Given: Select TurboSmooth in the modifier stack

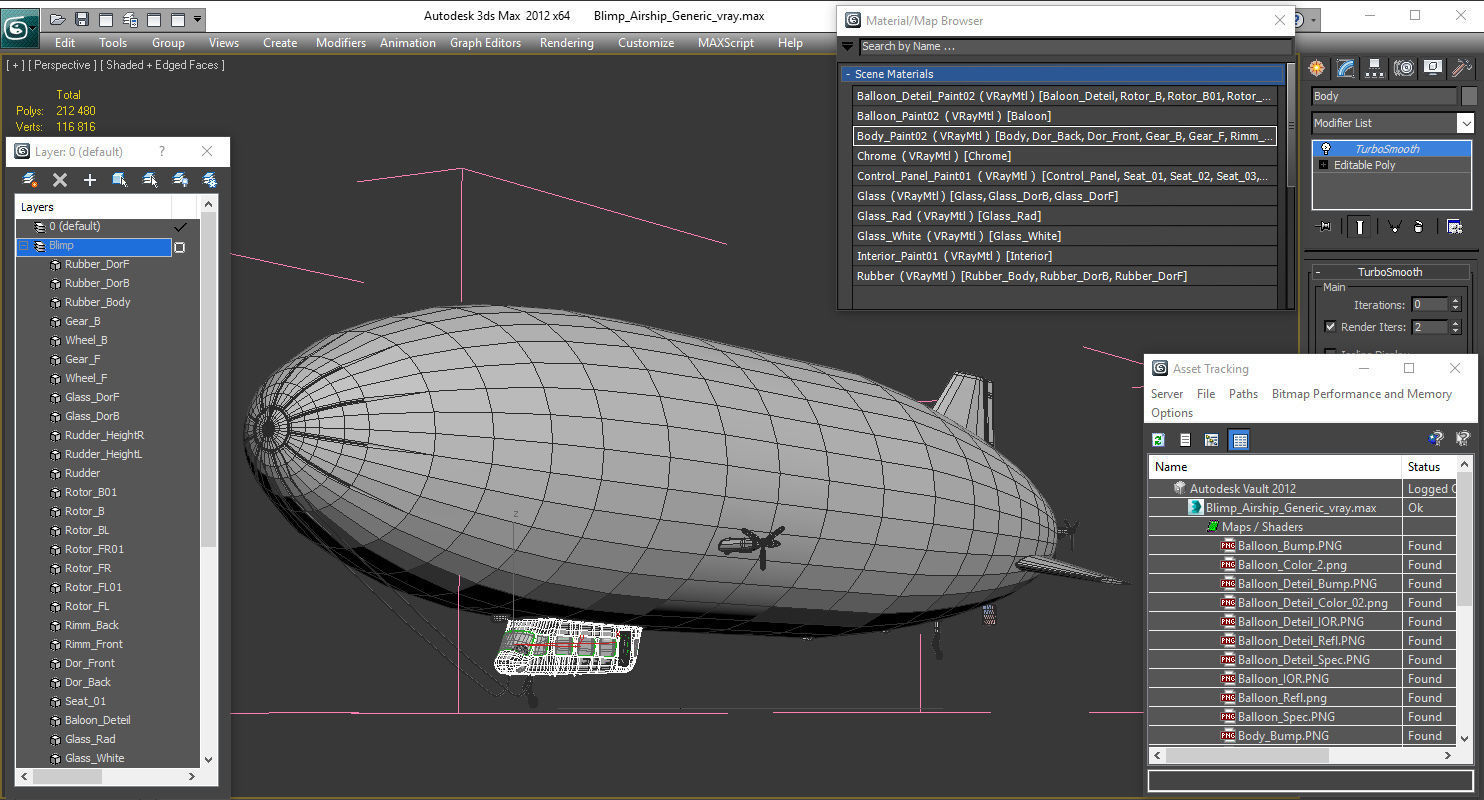Looking at the screenshot, I should (1392, 149).
